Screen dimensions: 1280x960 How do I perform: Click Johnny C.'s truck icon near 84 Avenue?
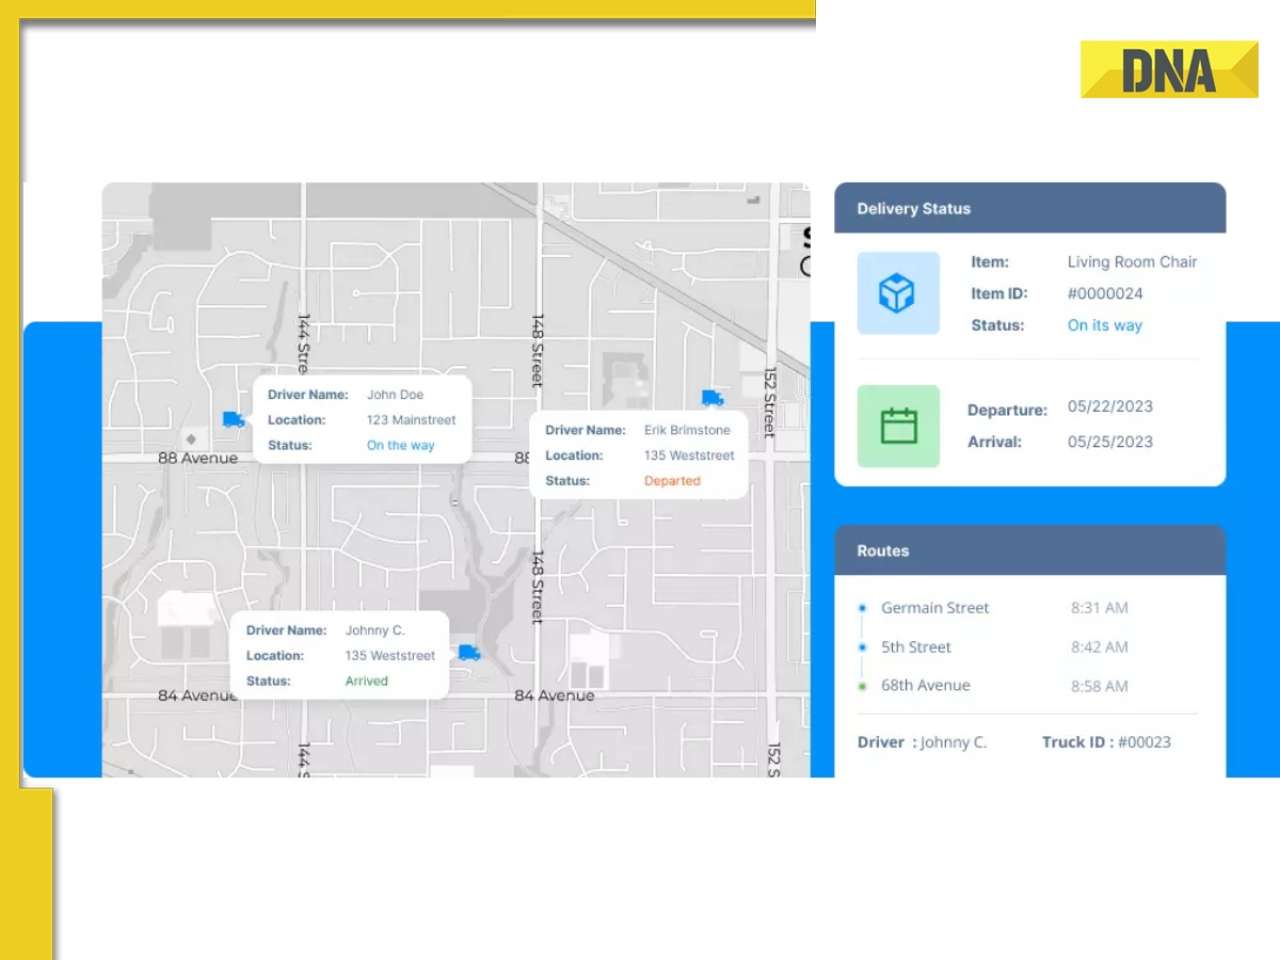point(469,654)
